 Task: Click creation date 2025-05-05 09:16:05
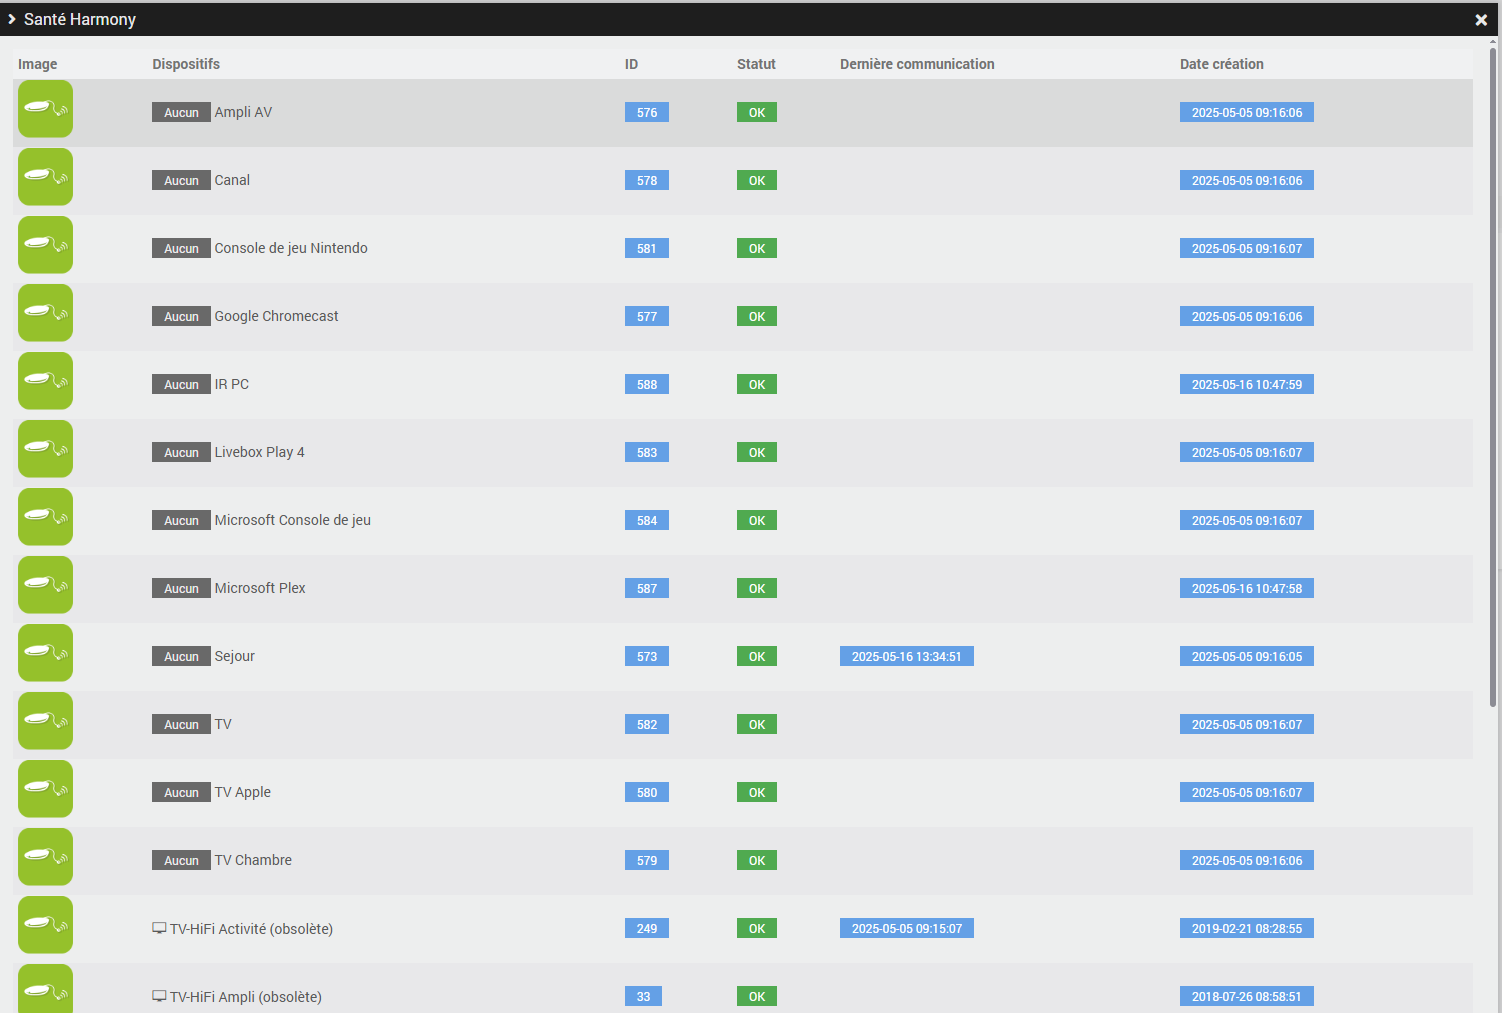click(1247, 656)
